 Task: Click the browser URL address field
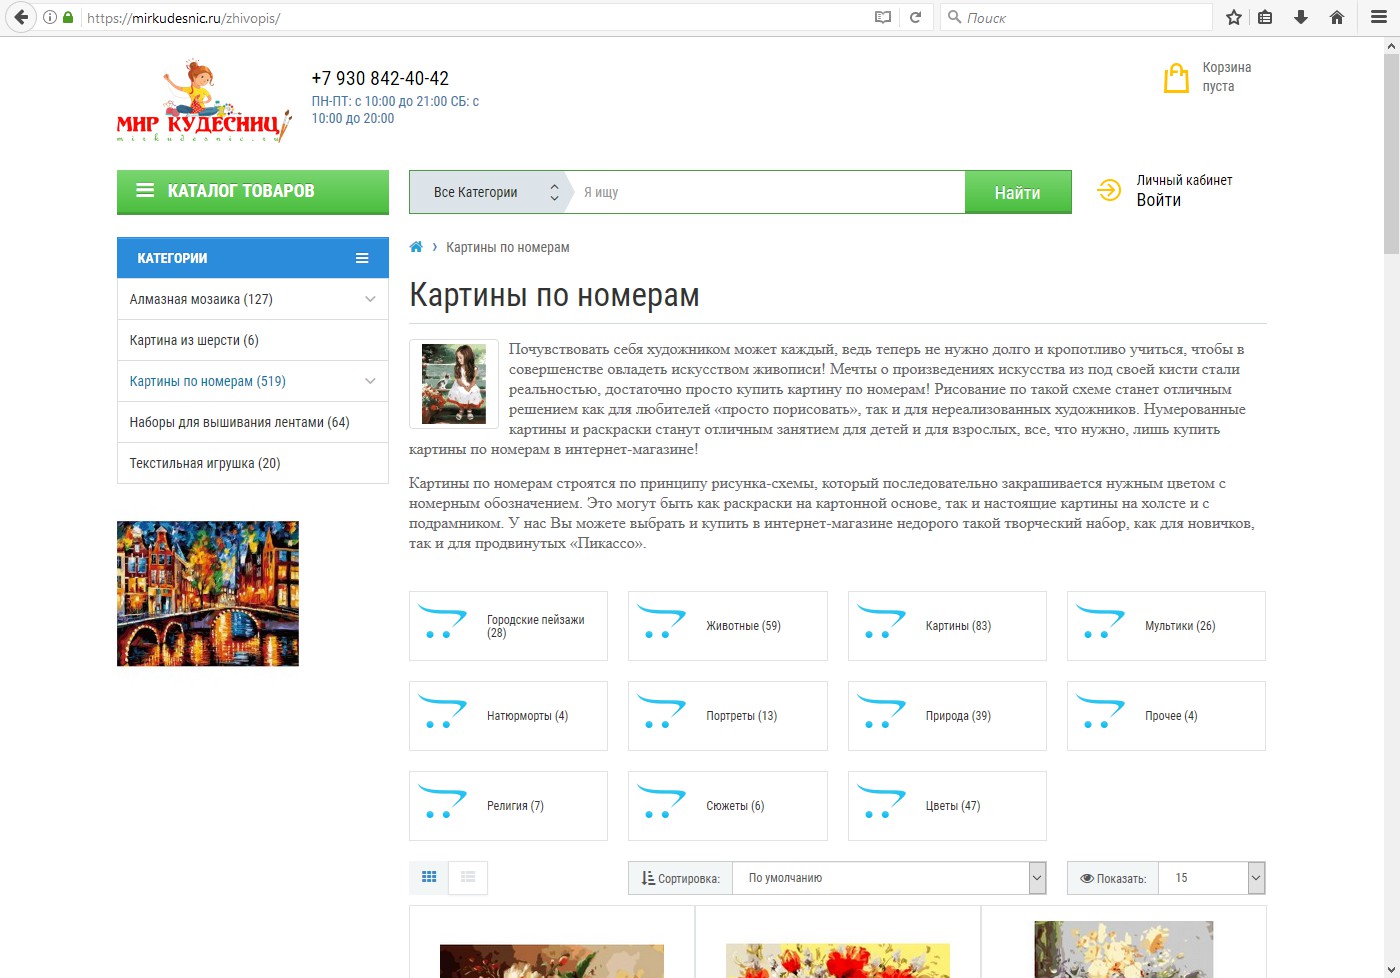pyautogui.click(x=475, y=17)
